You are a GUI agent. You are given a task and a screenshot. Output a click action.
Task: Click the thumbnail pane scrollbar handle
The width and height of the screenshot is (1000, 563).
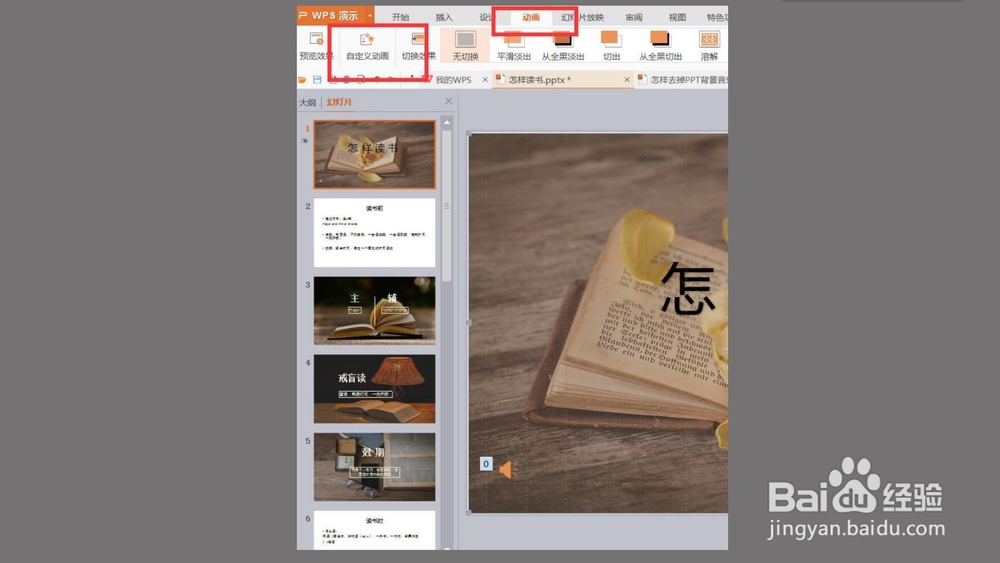coord(447,206)
